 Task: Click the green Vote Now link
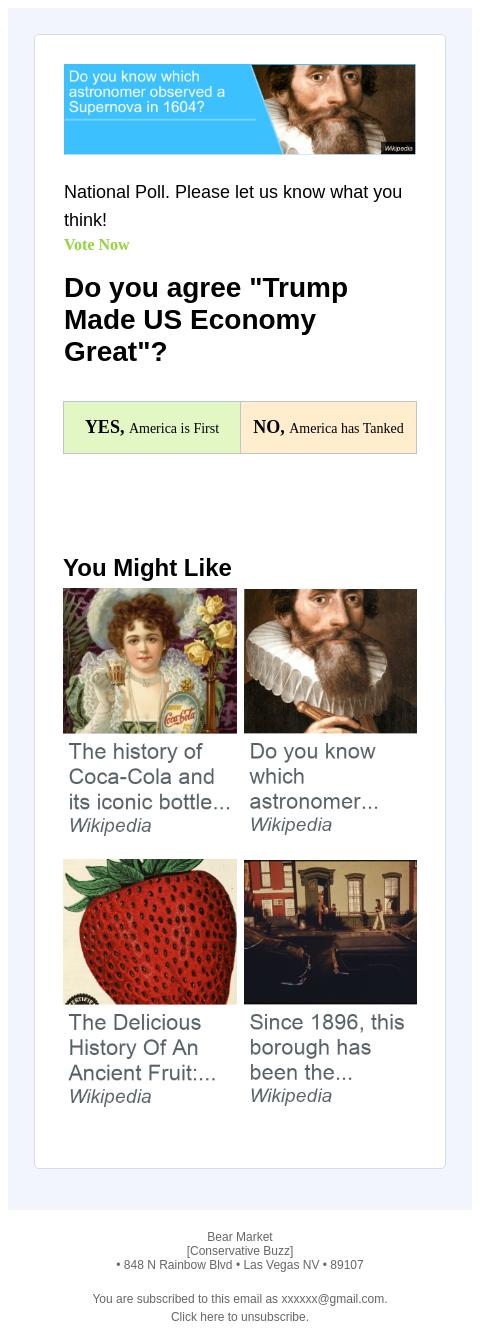[97, 245]
